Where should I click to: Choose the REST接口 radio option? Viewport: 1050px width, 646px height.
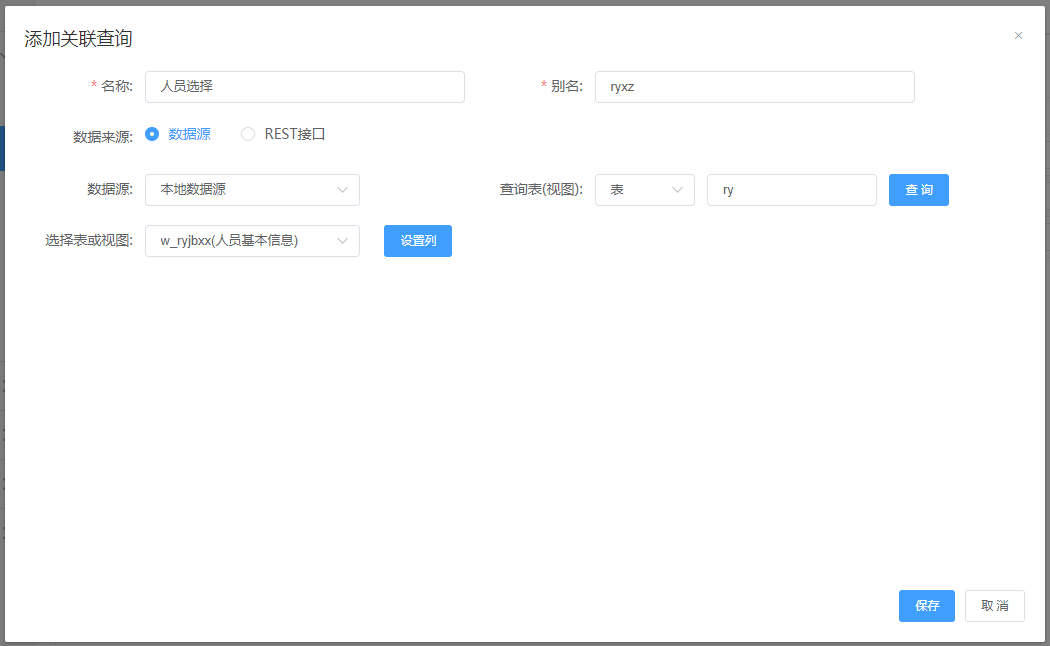pos(248,134)
